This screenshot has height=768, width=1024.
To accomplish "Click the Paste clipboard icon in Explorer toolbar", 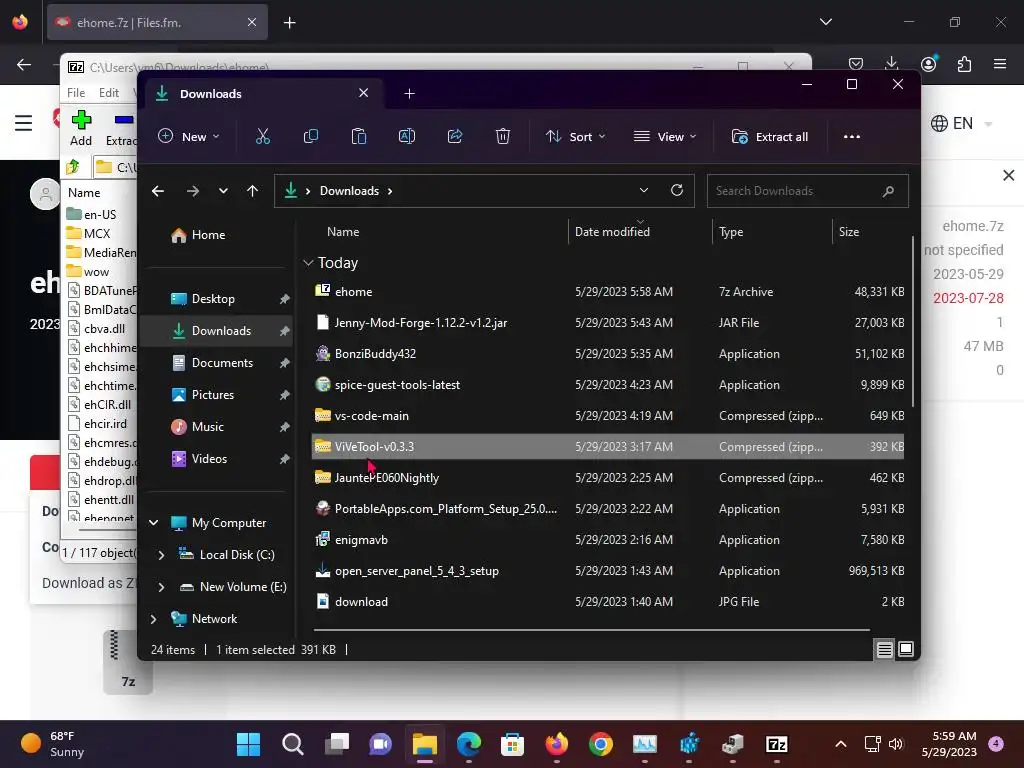I will tap(359, 136).
